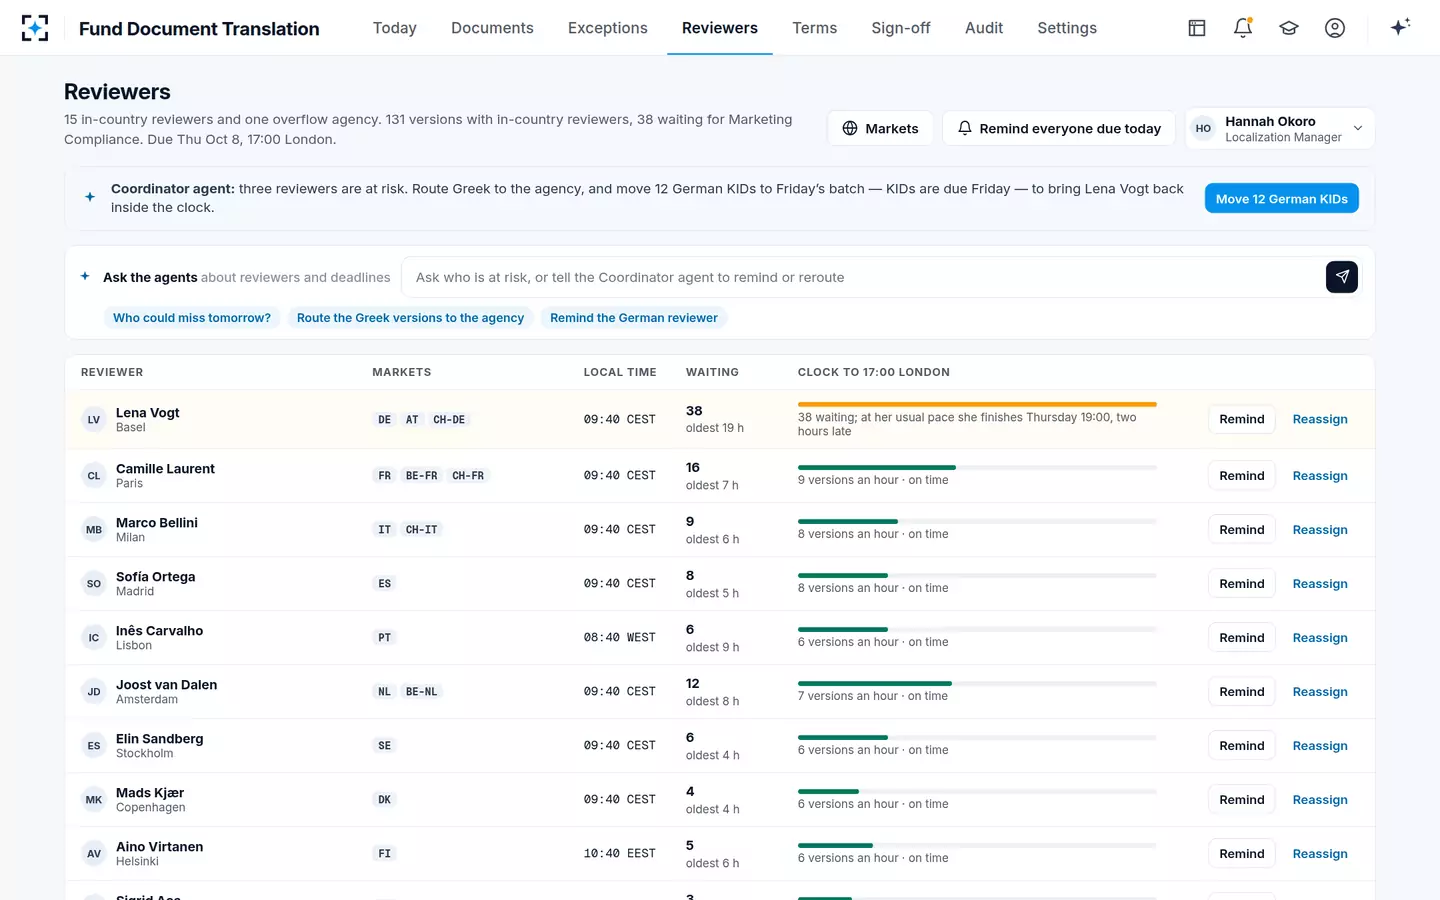Send the question with the paper-plane button
The height and width of the screenshot is (900, 1440).
pyautogui.click(x=1342, y=277)
